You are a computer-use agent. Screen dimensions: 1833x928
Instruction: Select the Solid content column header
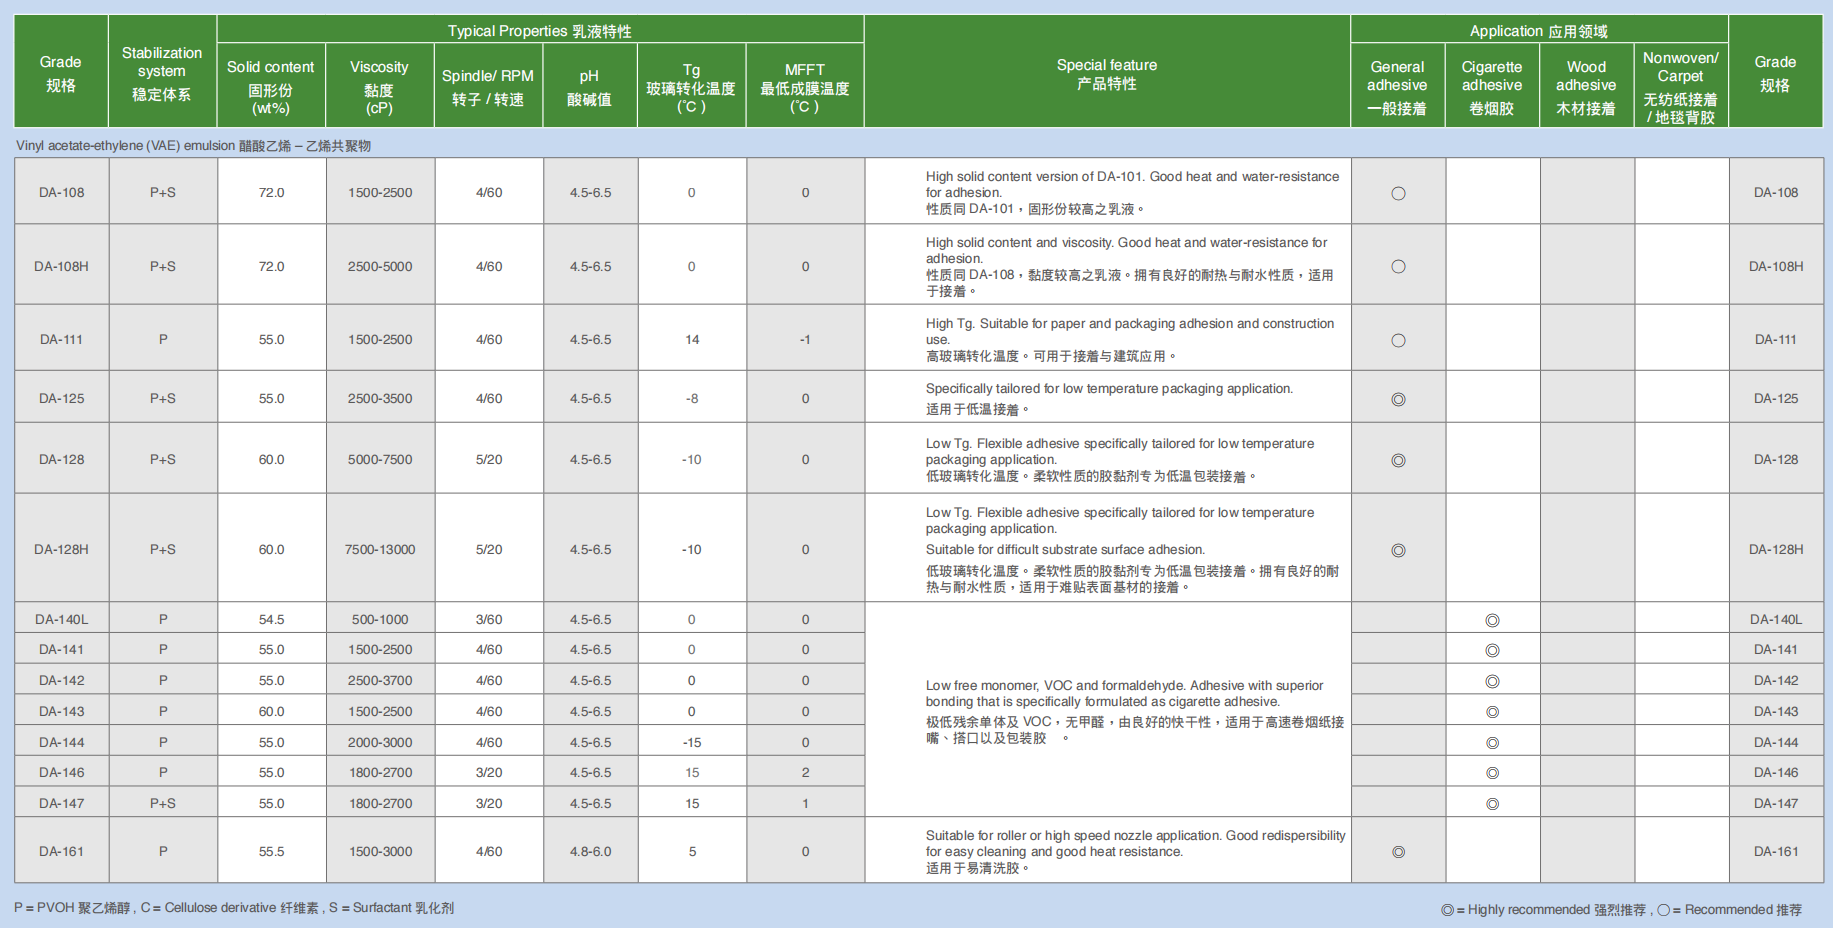click(271, 86)
